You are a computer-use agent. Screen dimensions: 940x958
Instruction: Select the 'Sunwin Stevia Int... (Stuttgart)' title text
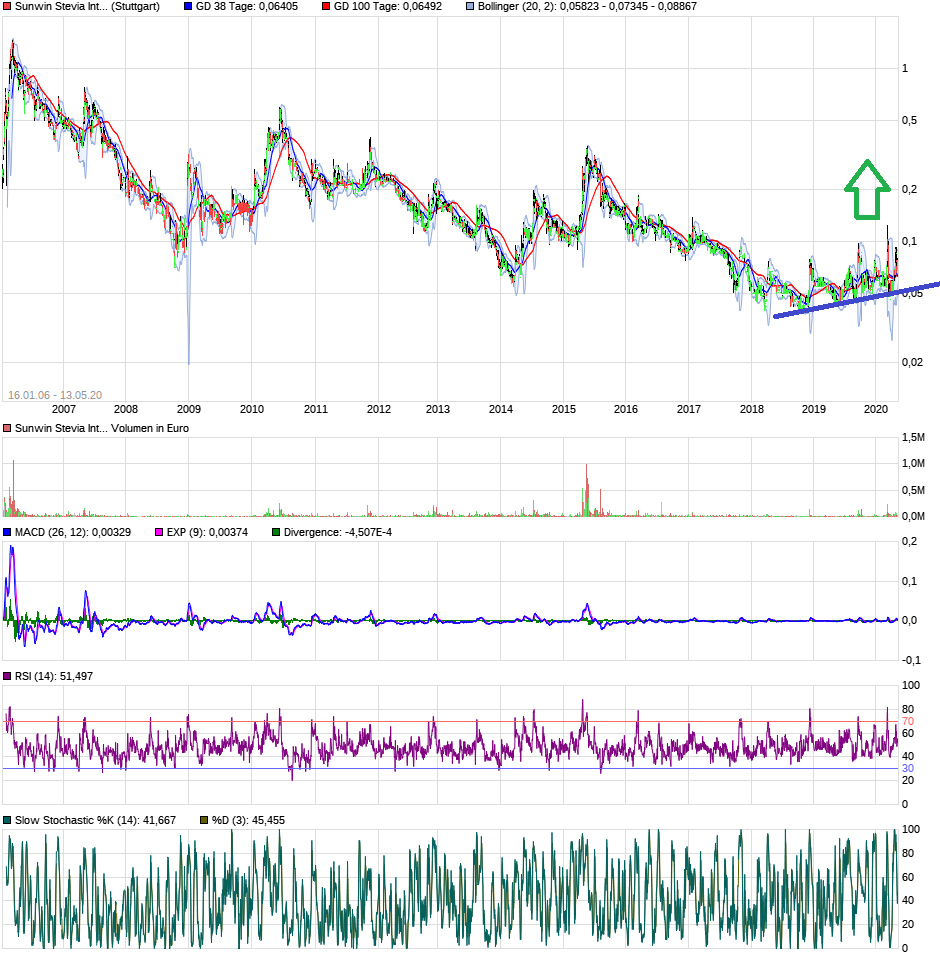click(87, 7)
